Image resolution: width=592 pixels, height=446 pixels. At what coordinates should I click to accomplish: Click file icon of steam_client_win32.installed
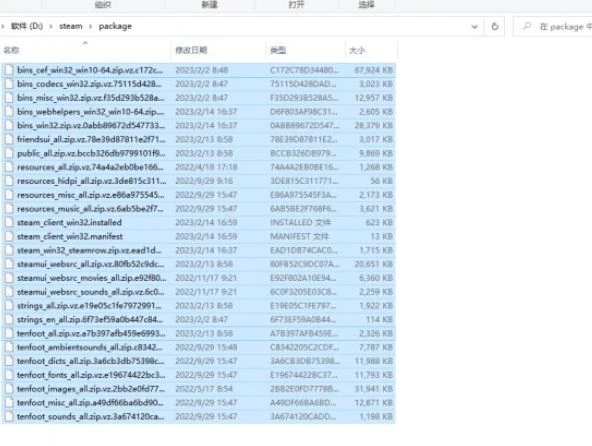9,222
